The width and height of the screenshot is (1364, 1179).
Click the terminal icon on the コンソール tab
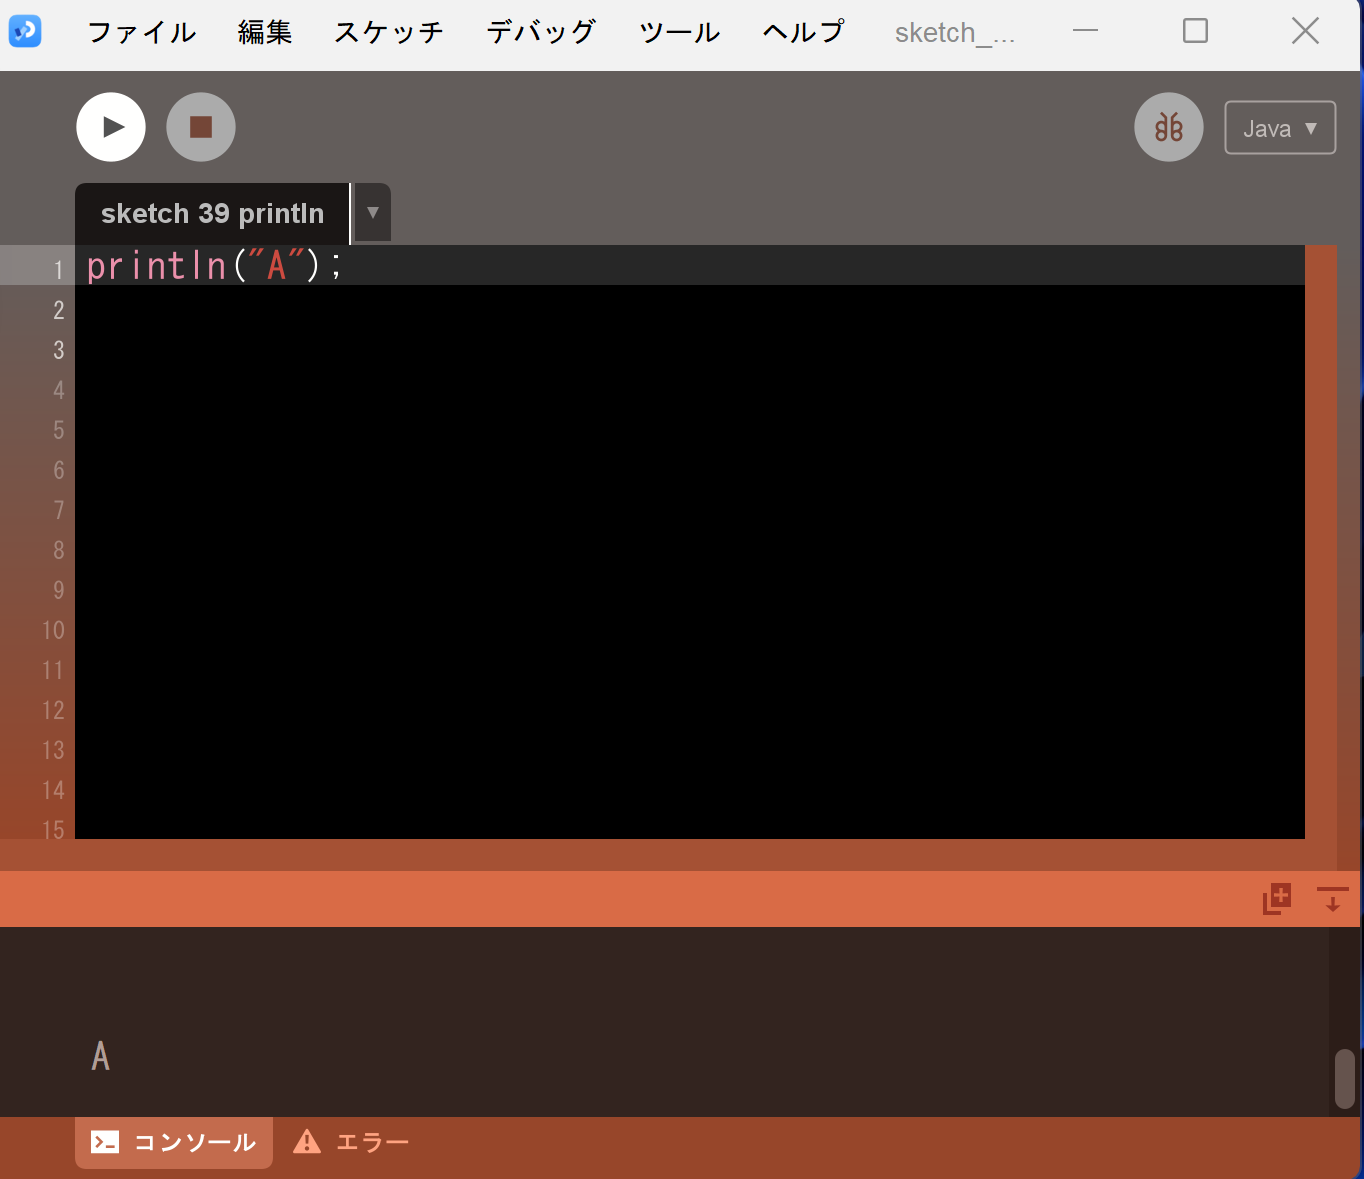[106, 1142]
